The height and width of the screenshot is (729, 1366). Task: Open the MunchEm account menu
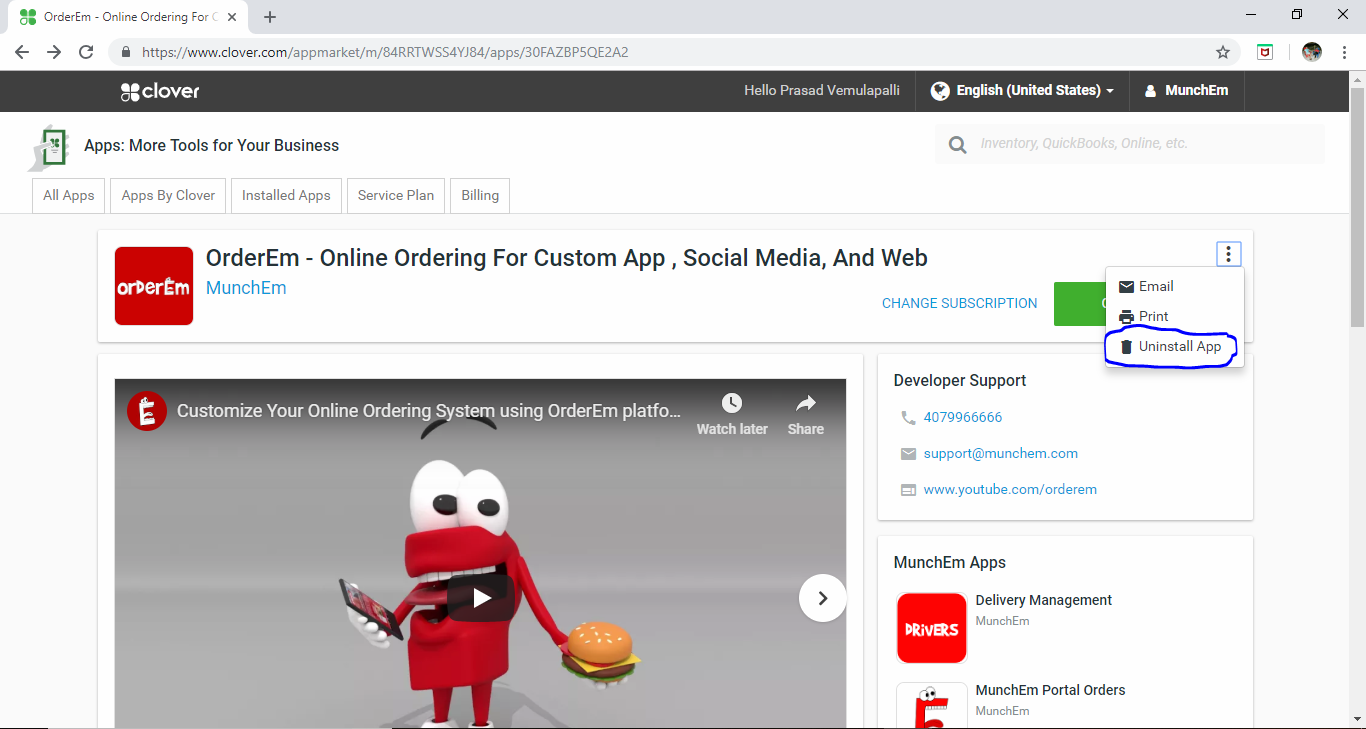(x=1186, y=91)
